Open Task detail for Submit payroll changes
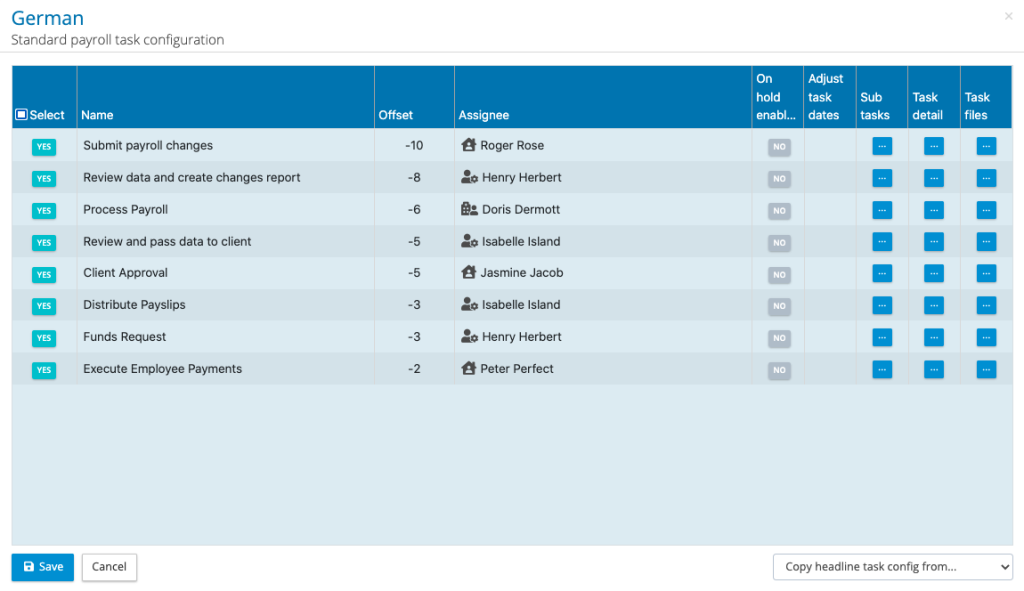The width and height of the screenshot is (1024, 591). pos(933,145)
